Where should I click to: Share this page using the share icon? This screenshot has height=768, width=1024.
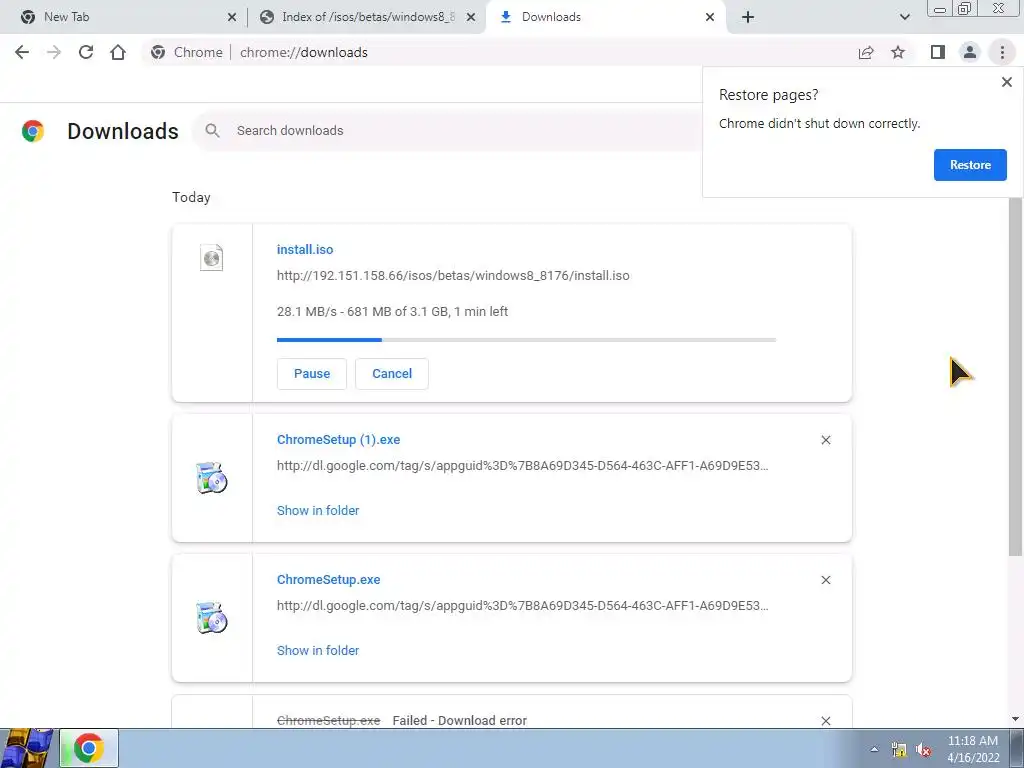pos(866,52)
